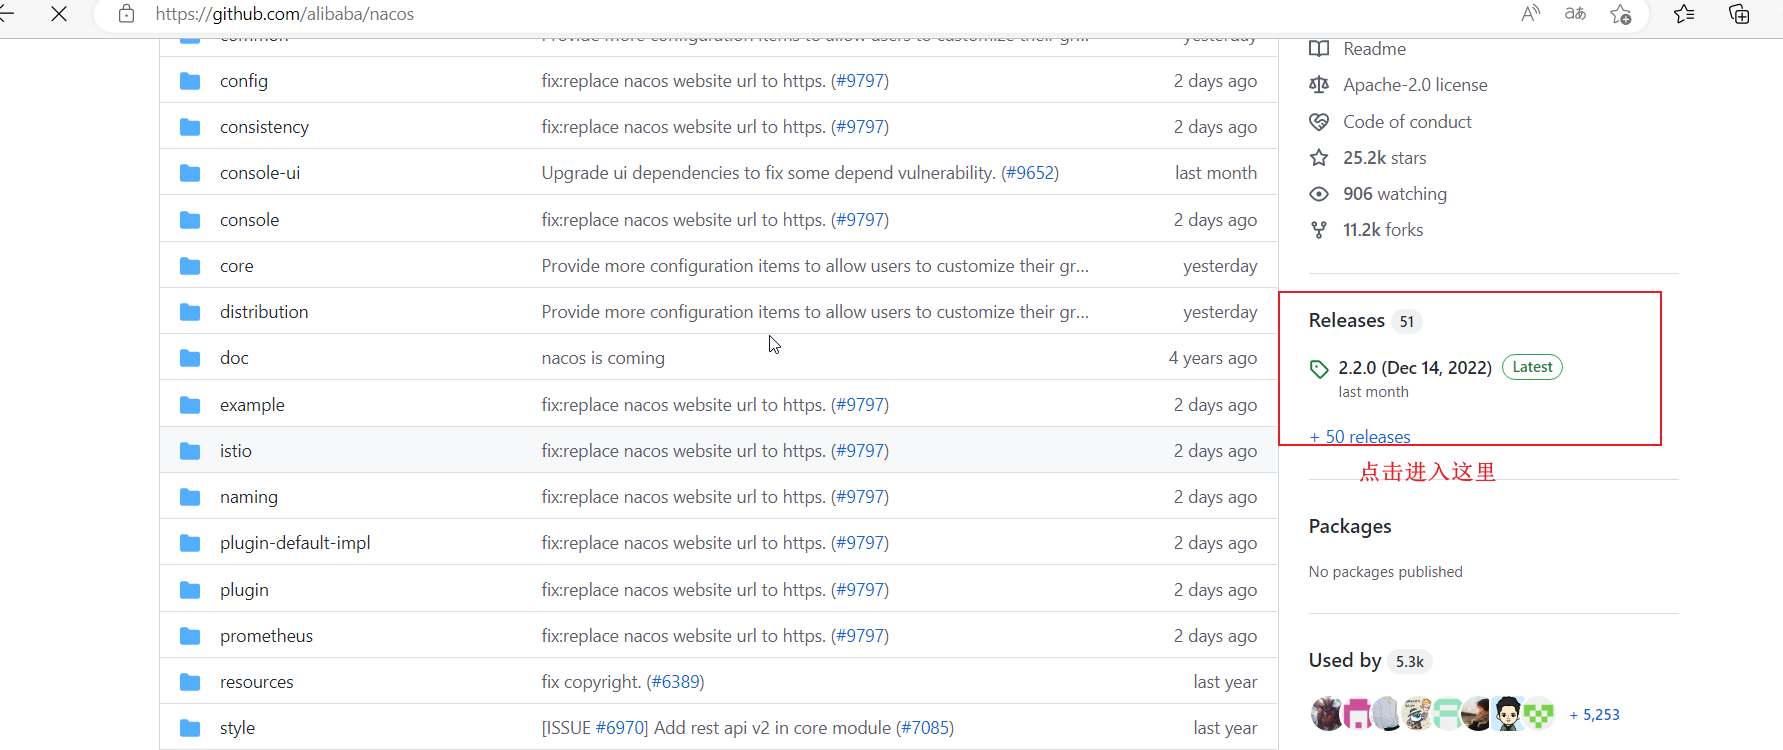Open release 2.2.0 (Dec 14, 2022)
This screenshot has width=1783, height=750.
[1415, 368]
